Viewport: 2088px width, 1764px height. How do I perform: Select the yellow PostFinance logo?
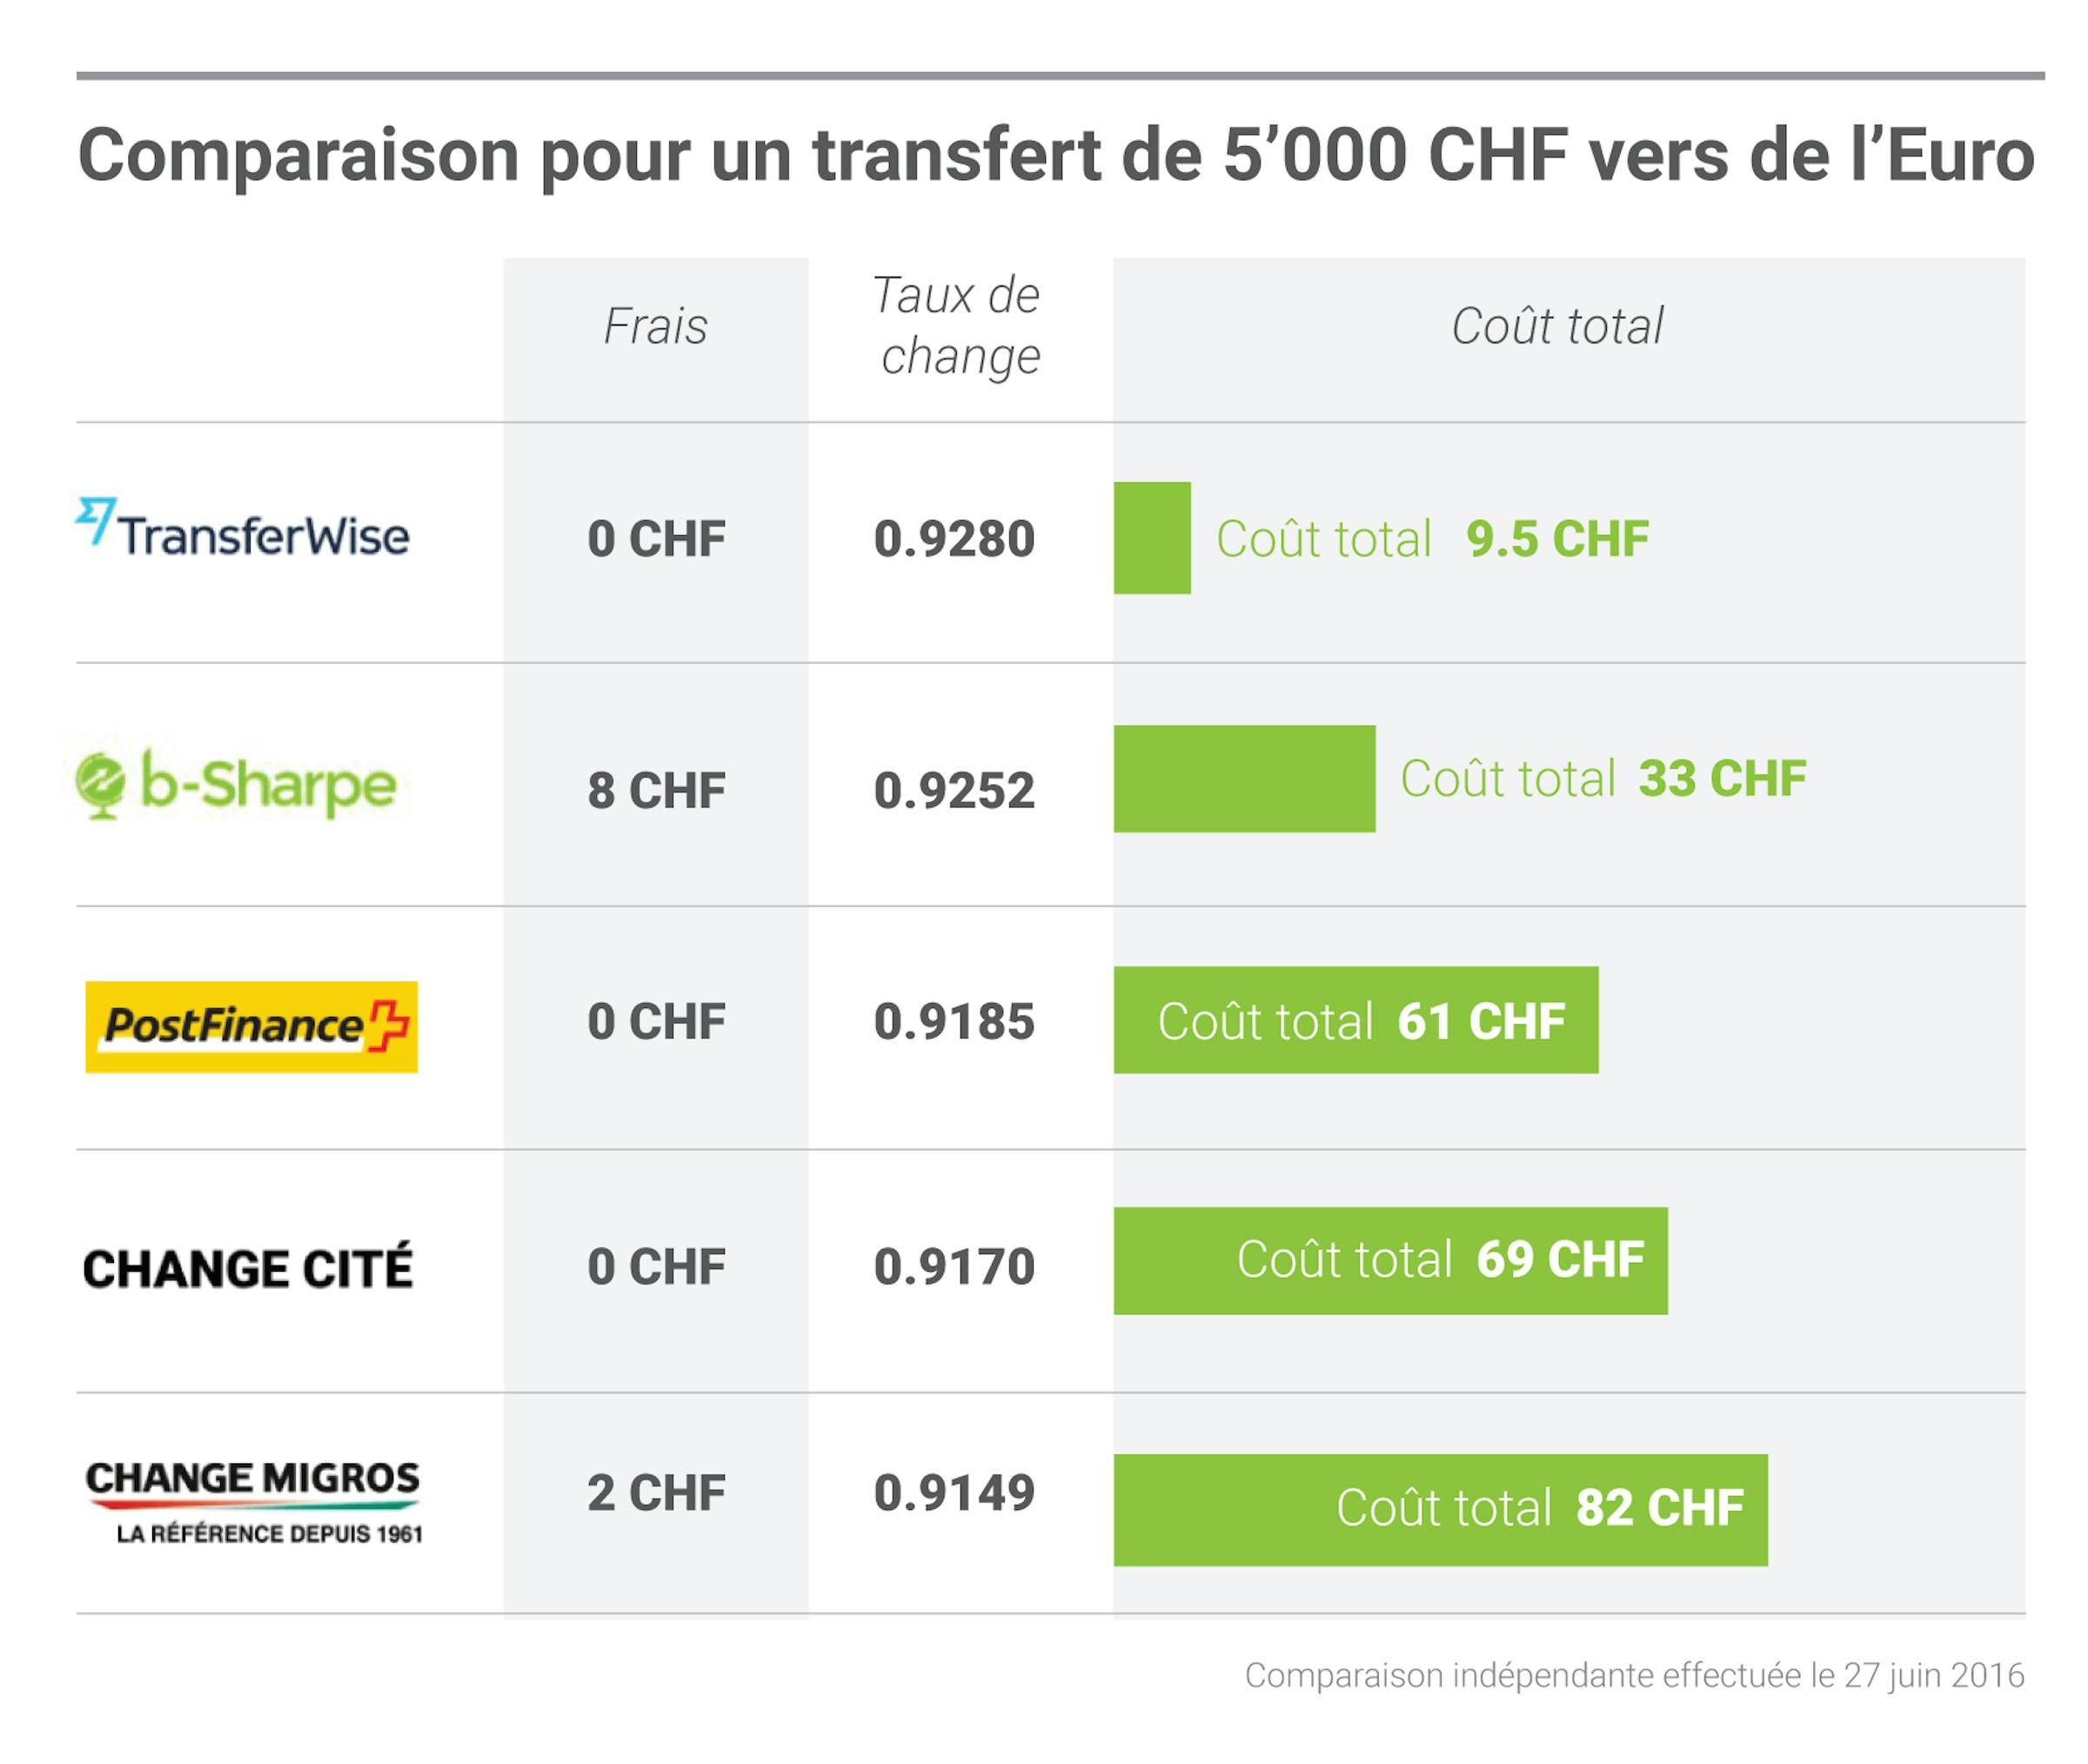[251, 1026]
